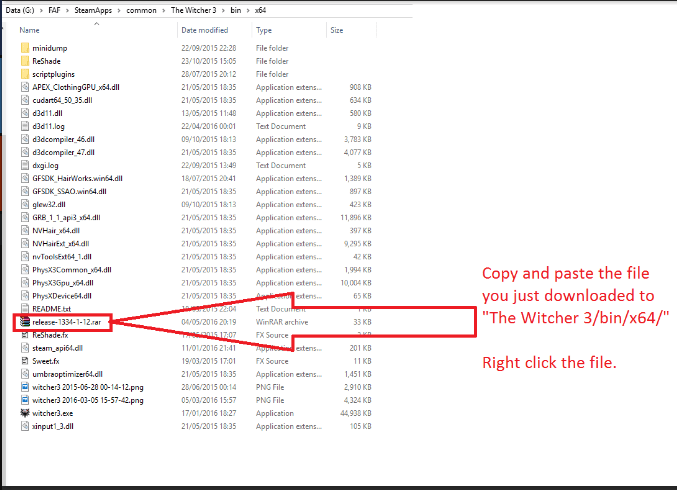Expand chevron after SteamApps breadcrumb

tap(119, 10)
